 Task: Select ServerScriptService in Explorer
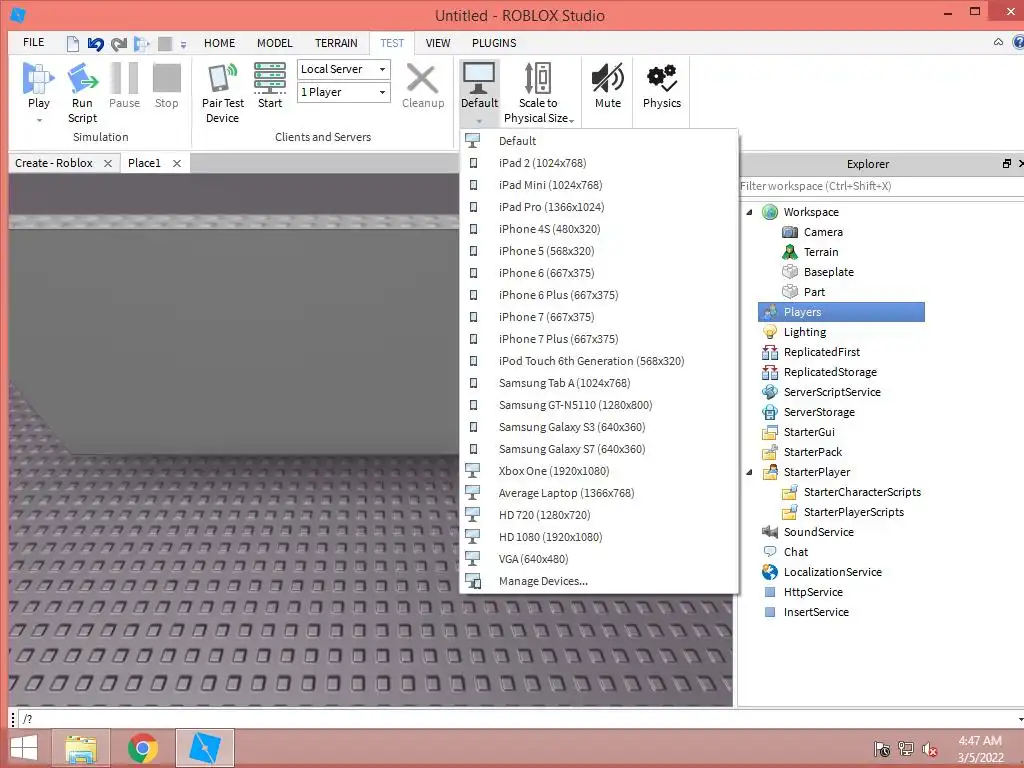(x=832, y=392)
